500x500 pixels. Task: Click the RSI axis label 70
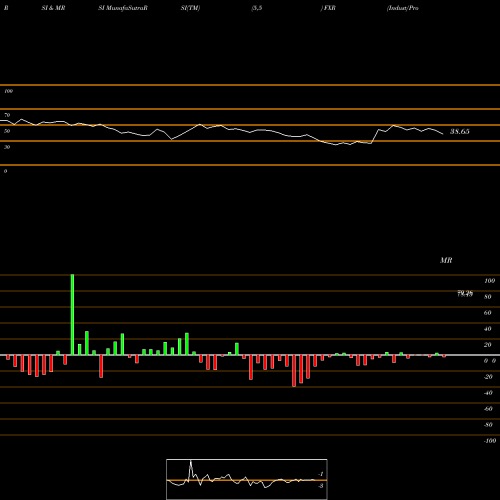pos(7,115)
